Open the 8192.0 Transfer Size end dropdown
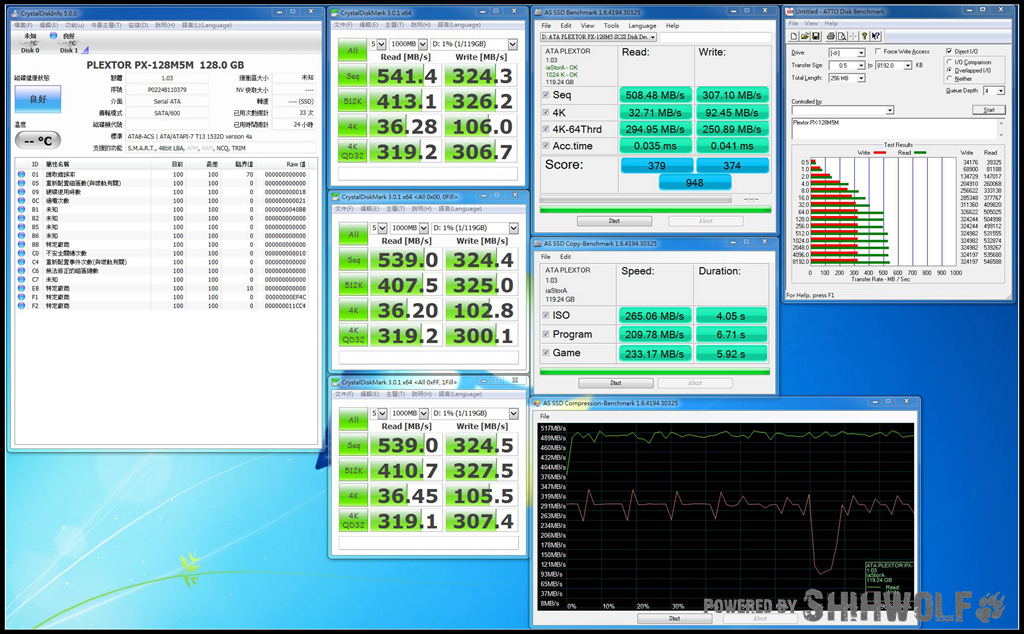The width and height of the screenshot is (1024, 634). click(908, 65)
